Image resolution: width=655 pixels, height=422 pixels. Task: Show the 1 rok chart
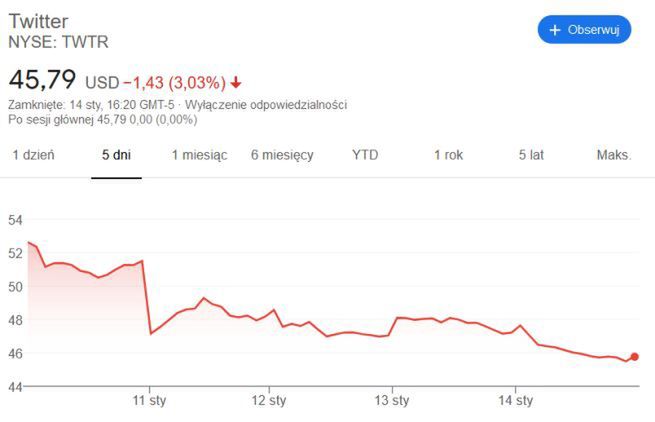point(448,155)
